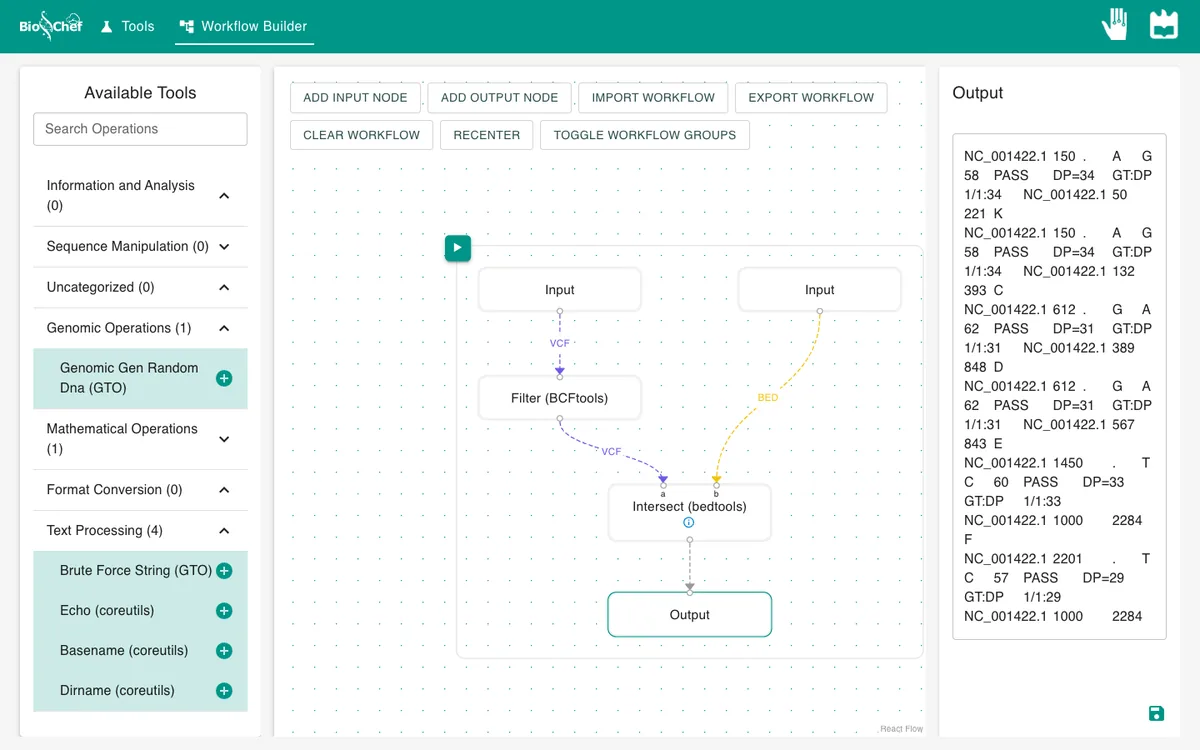Viewport: 1200px width, 750px height.
Task: Click the BED edge label
Action: pos(768,398)
